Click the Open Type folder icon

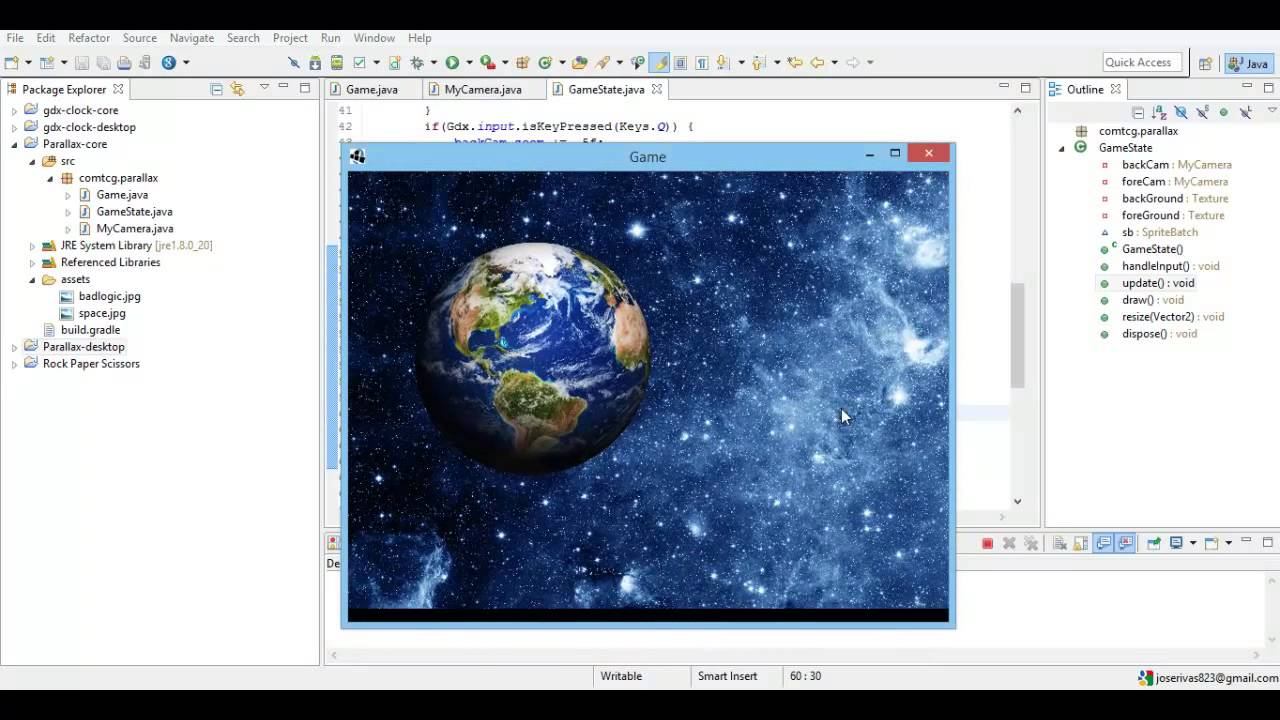point(580,62)
